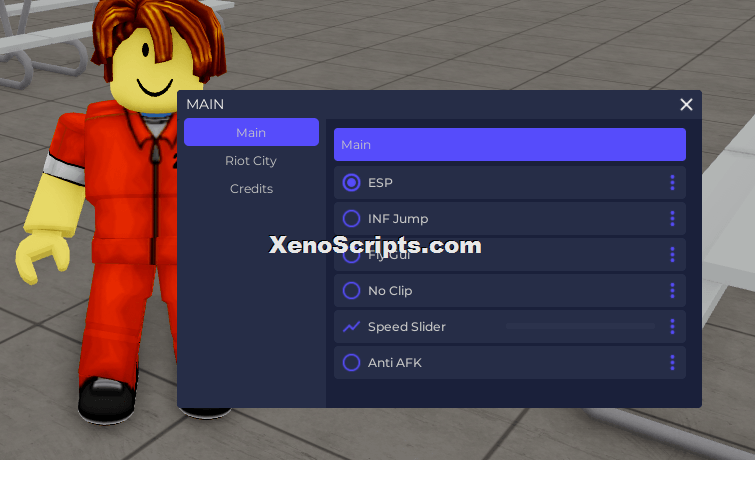Viewport: 755px width, 490px height.
Task: Click the No Clip label
Action: 390,291
